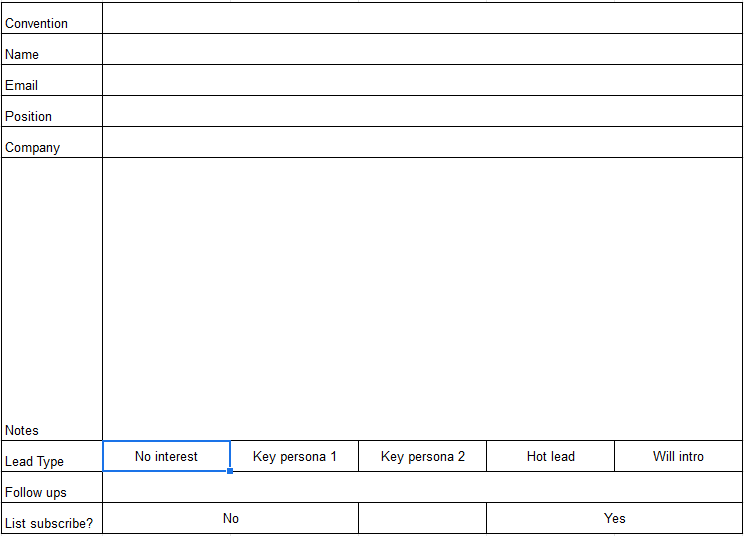
Task: Select the Key persona 1 cell
Action: click(x=294, y=456)
